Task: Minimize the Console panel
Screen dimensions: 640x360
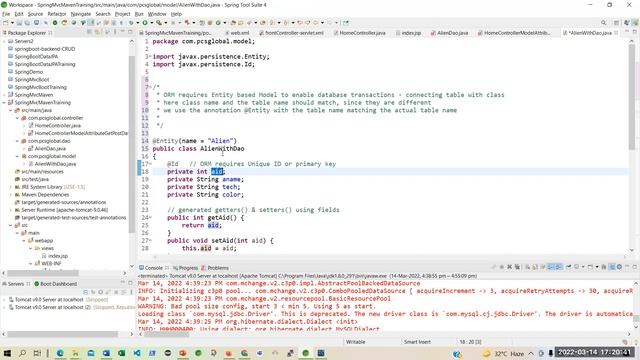Action: click(627, 267)
